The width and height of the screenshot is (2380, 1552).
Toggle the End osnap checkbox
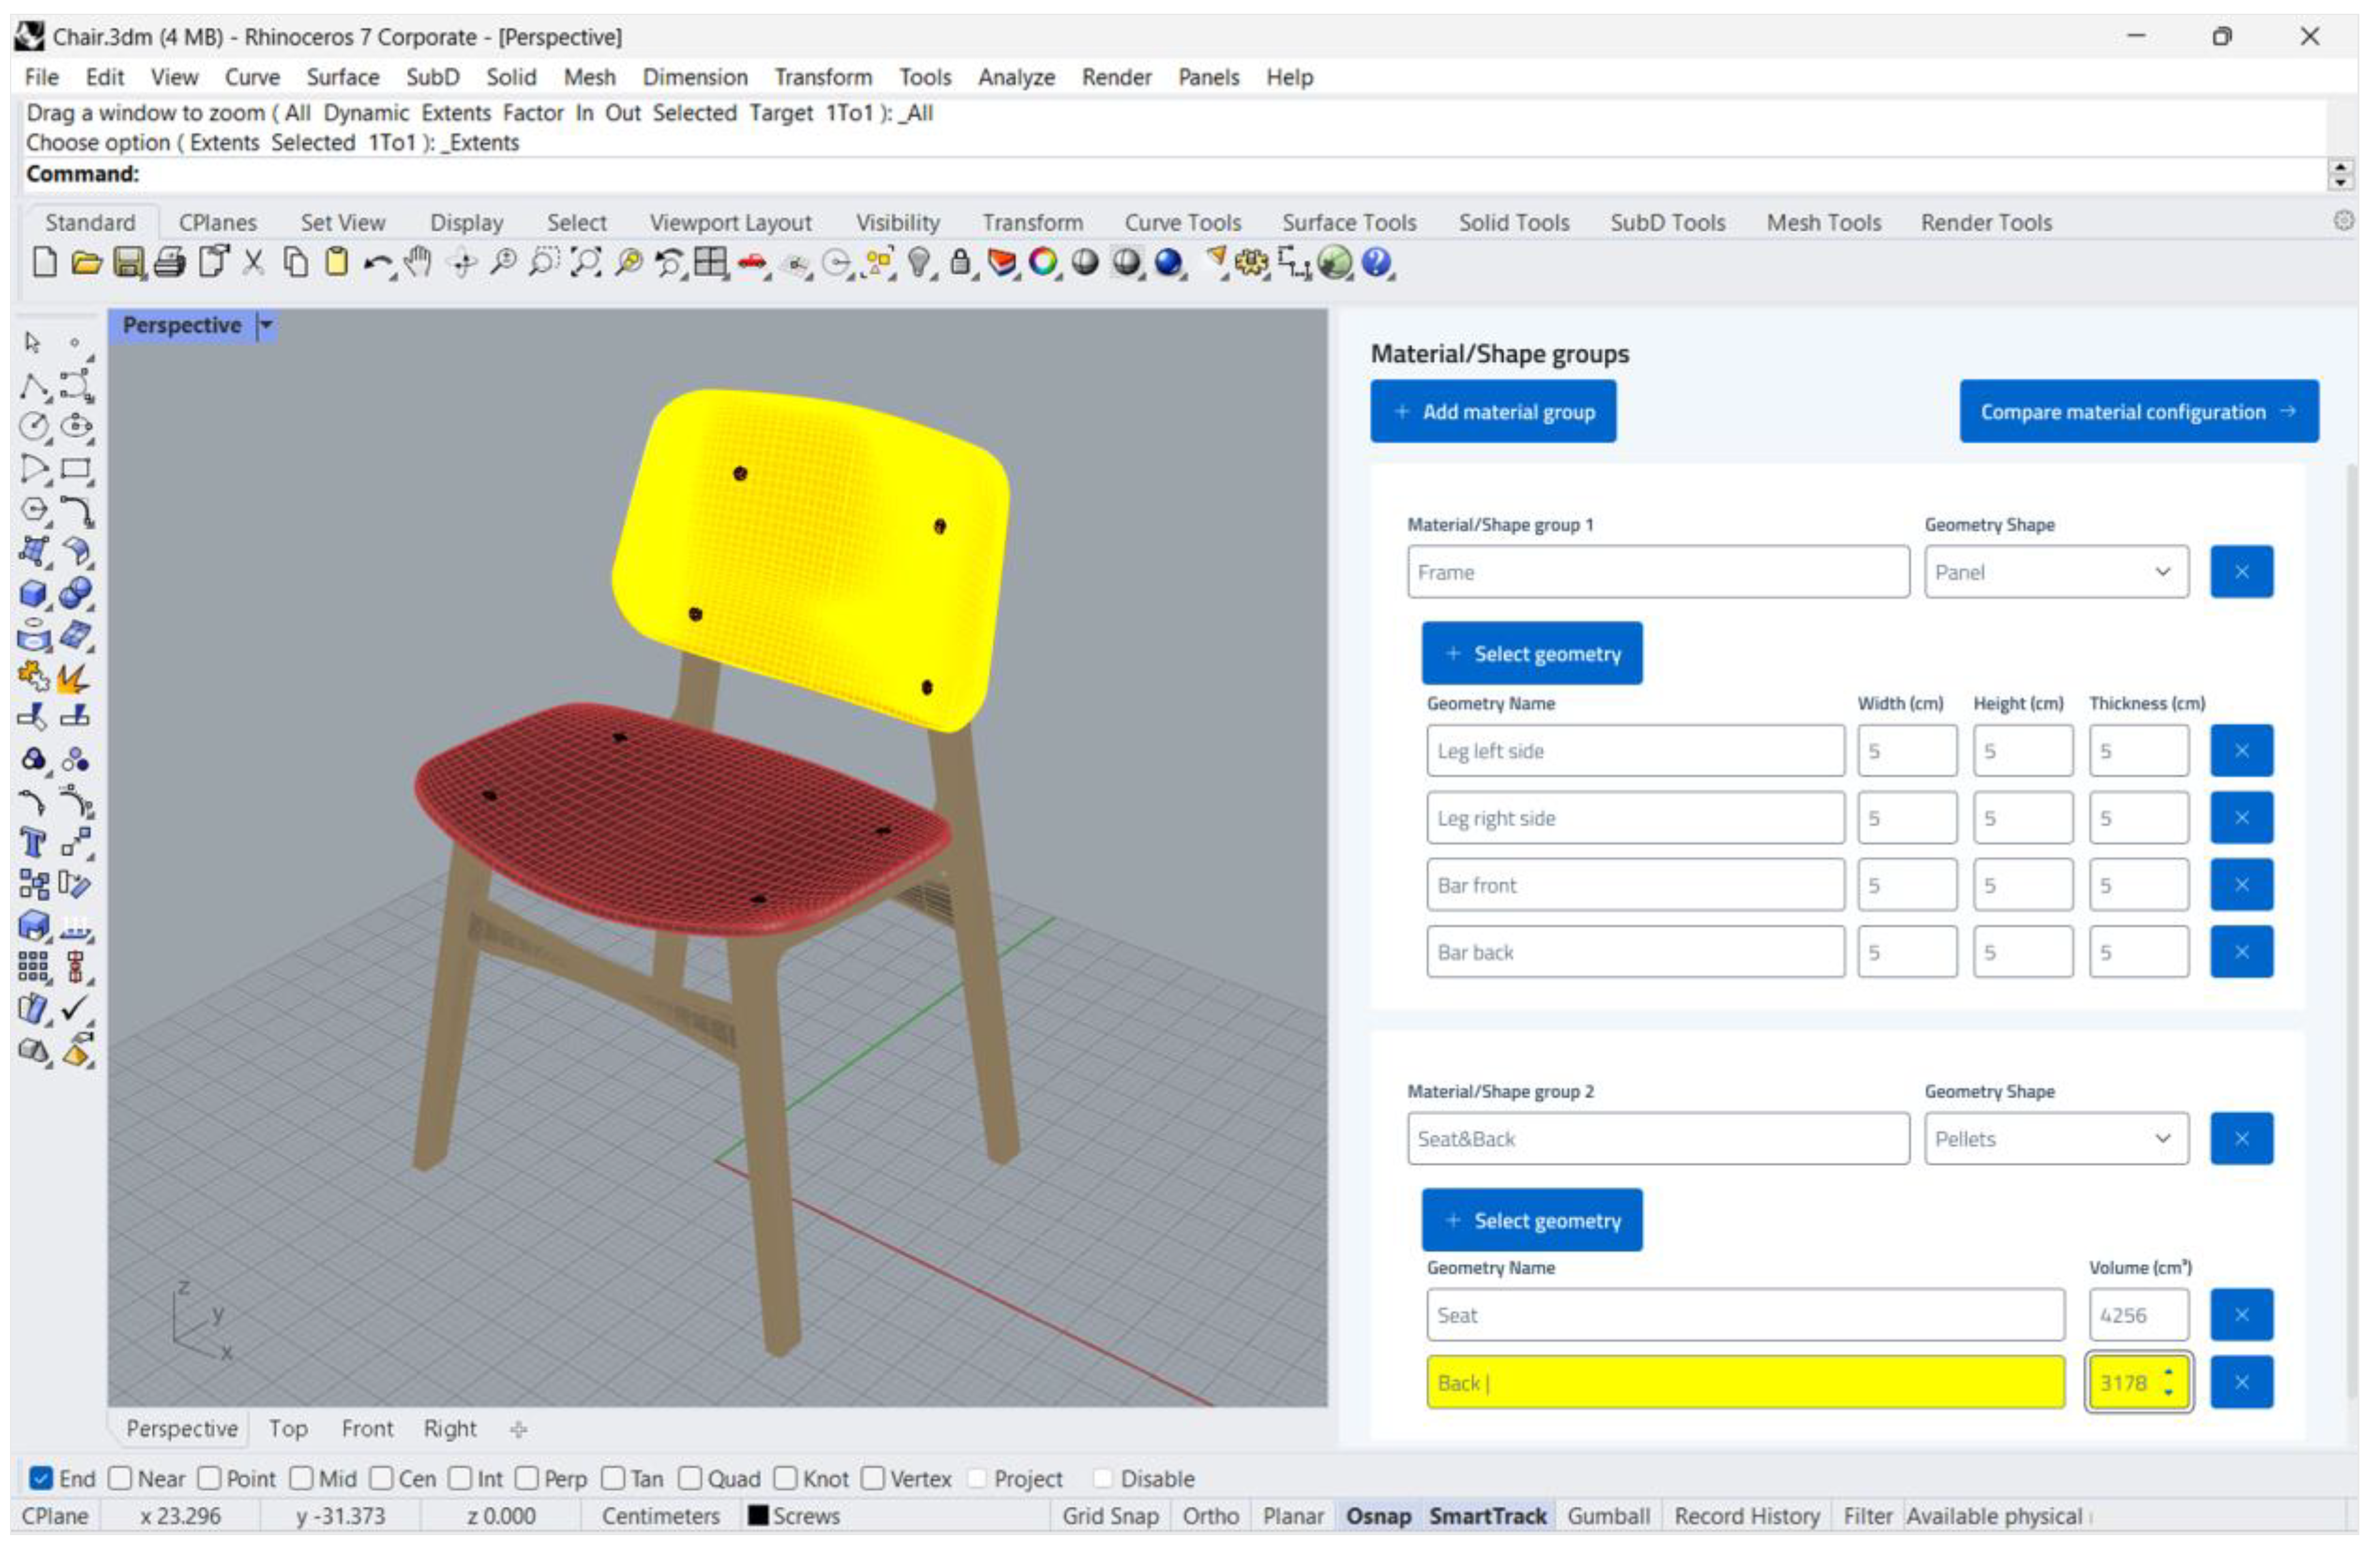pos(41,1478)
